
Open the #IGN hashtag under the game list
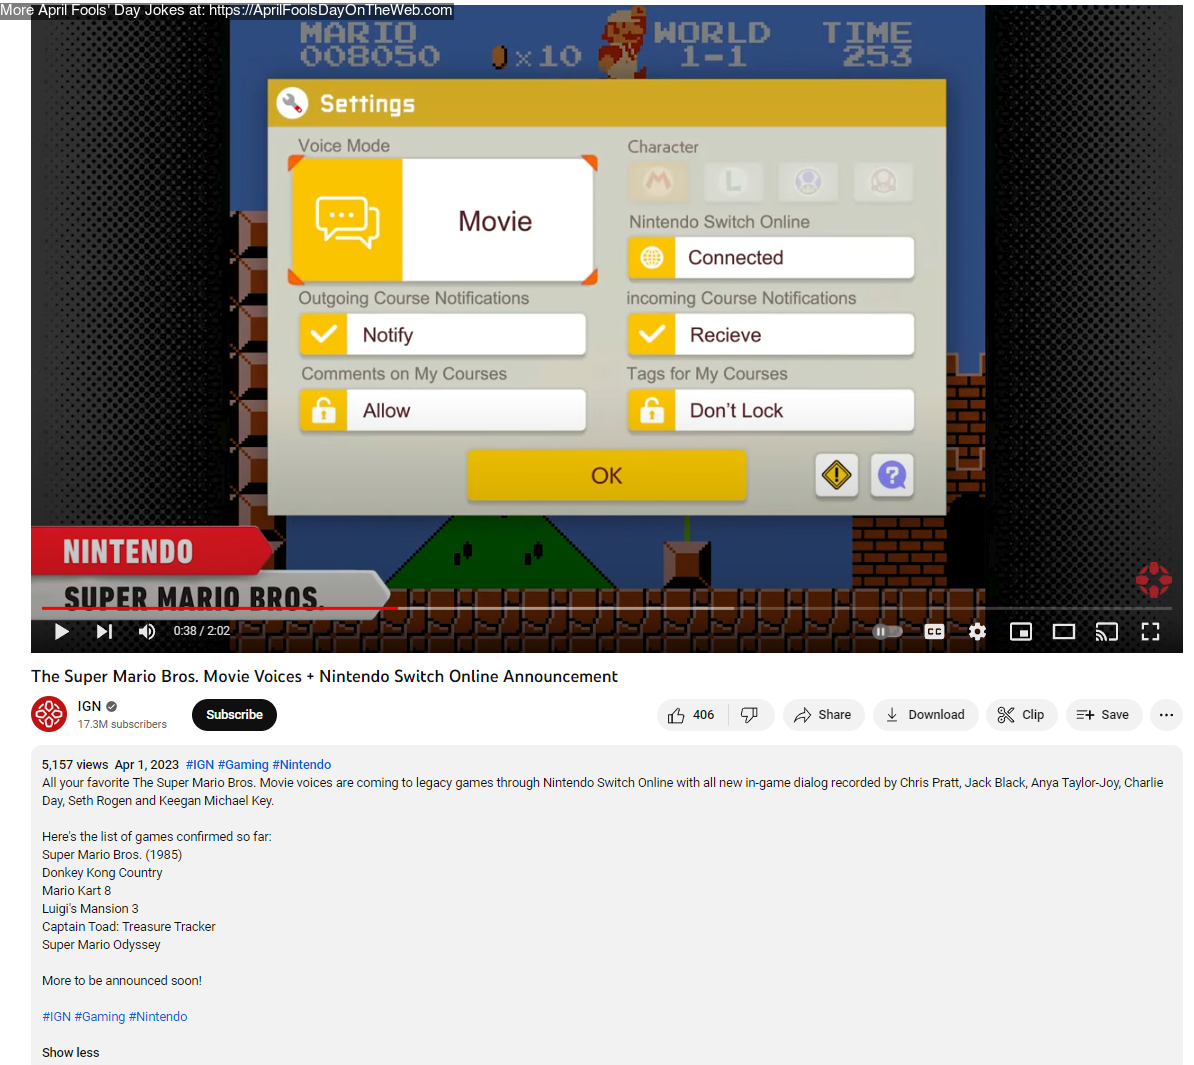tap(56, 1016)
